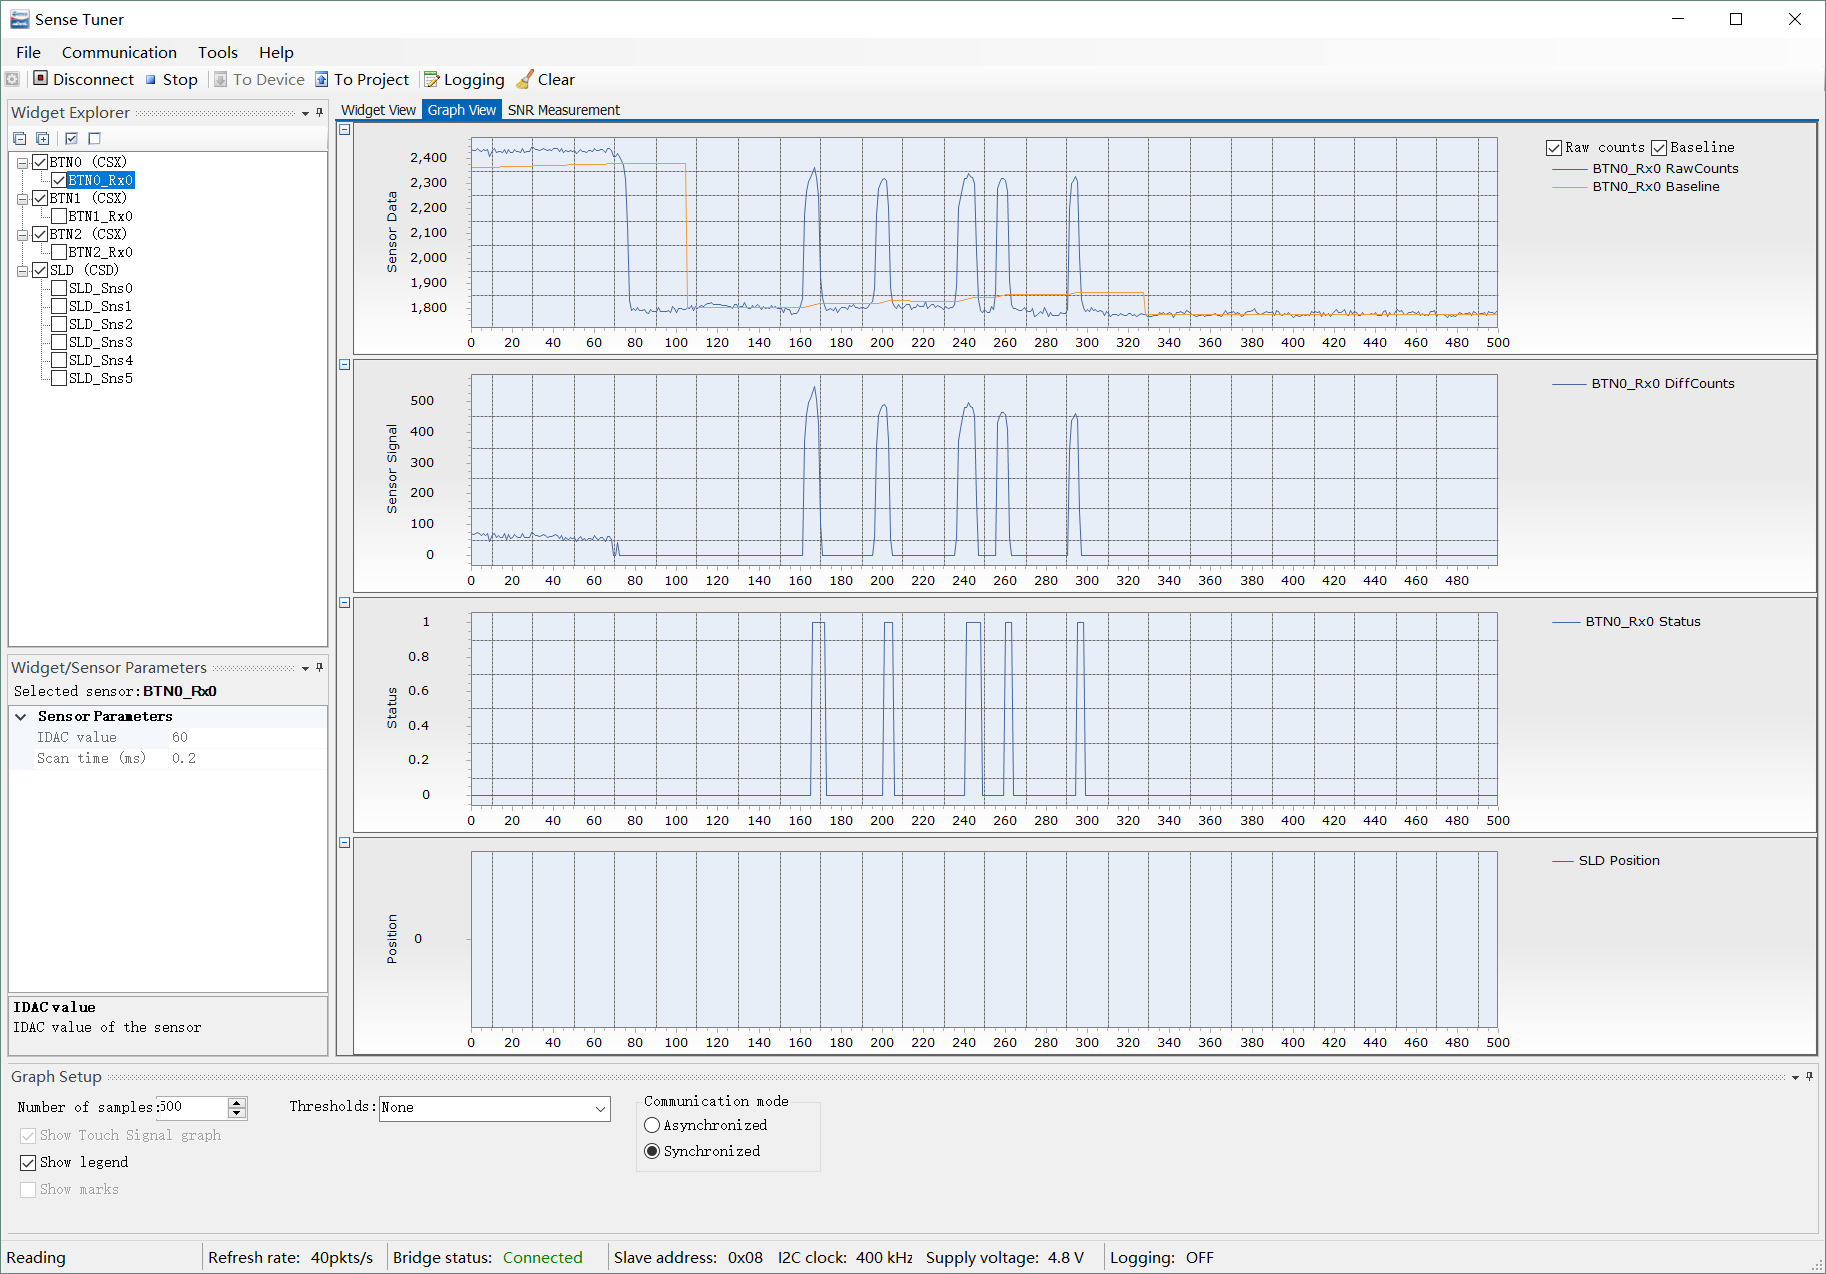The height and width of the screenshot is (1274, 1826).
Task: Switch to the Graph View tab
Action: (x=461, y=110)
